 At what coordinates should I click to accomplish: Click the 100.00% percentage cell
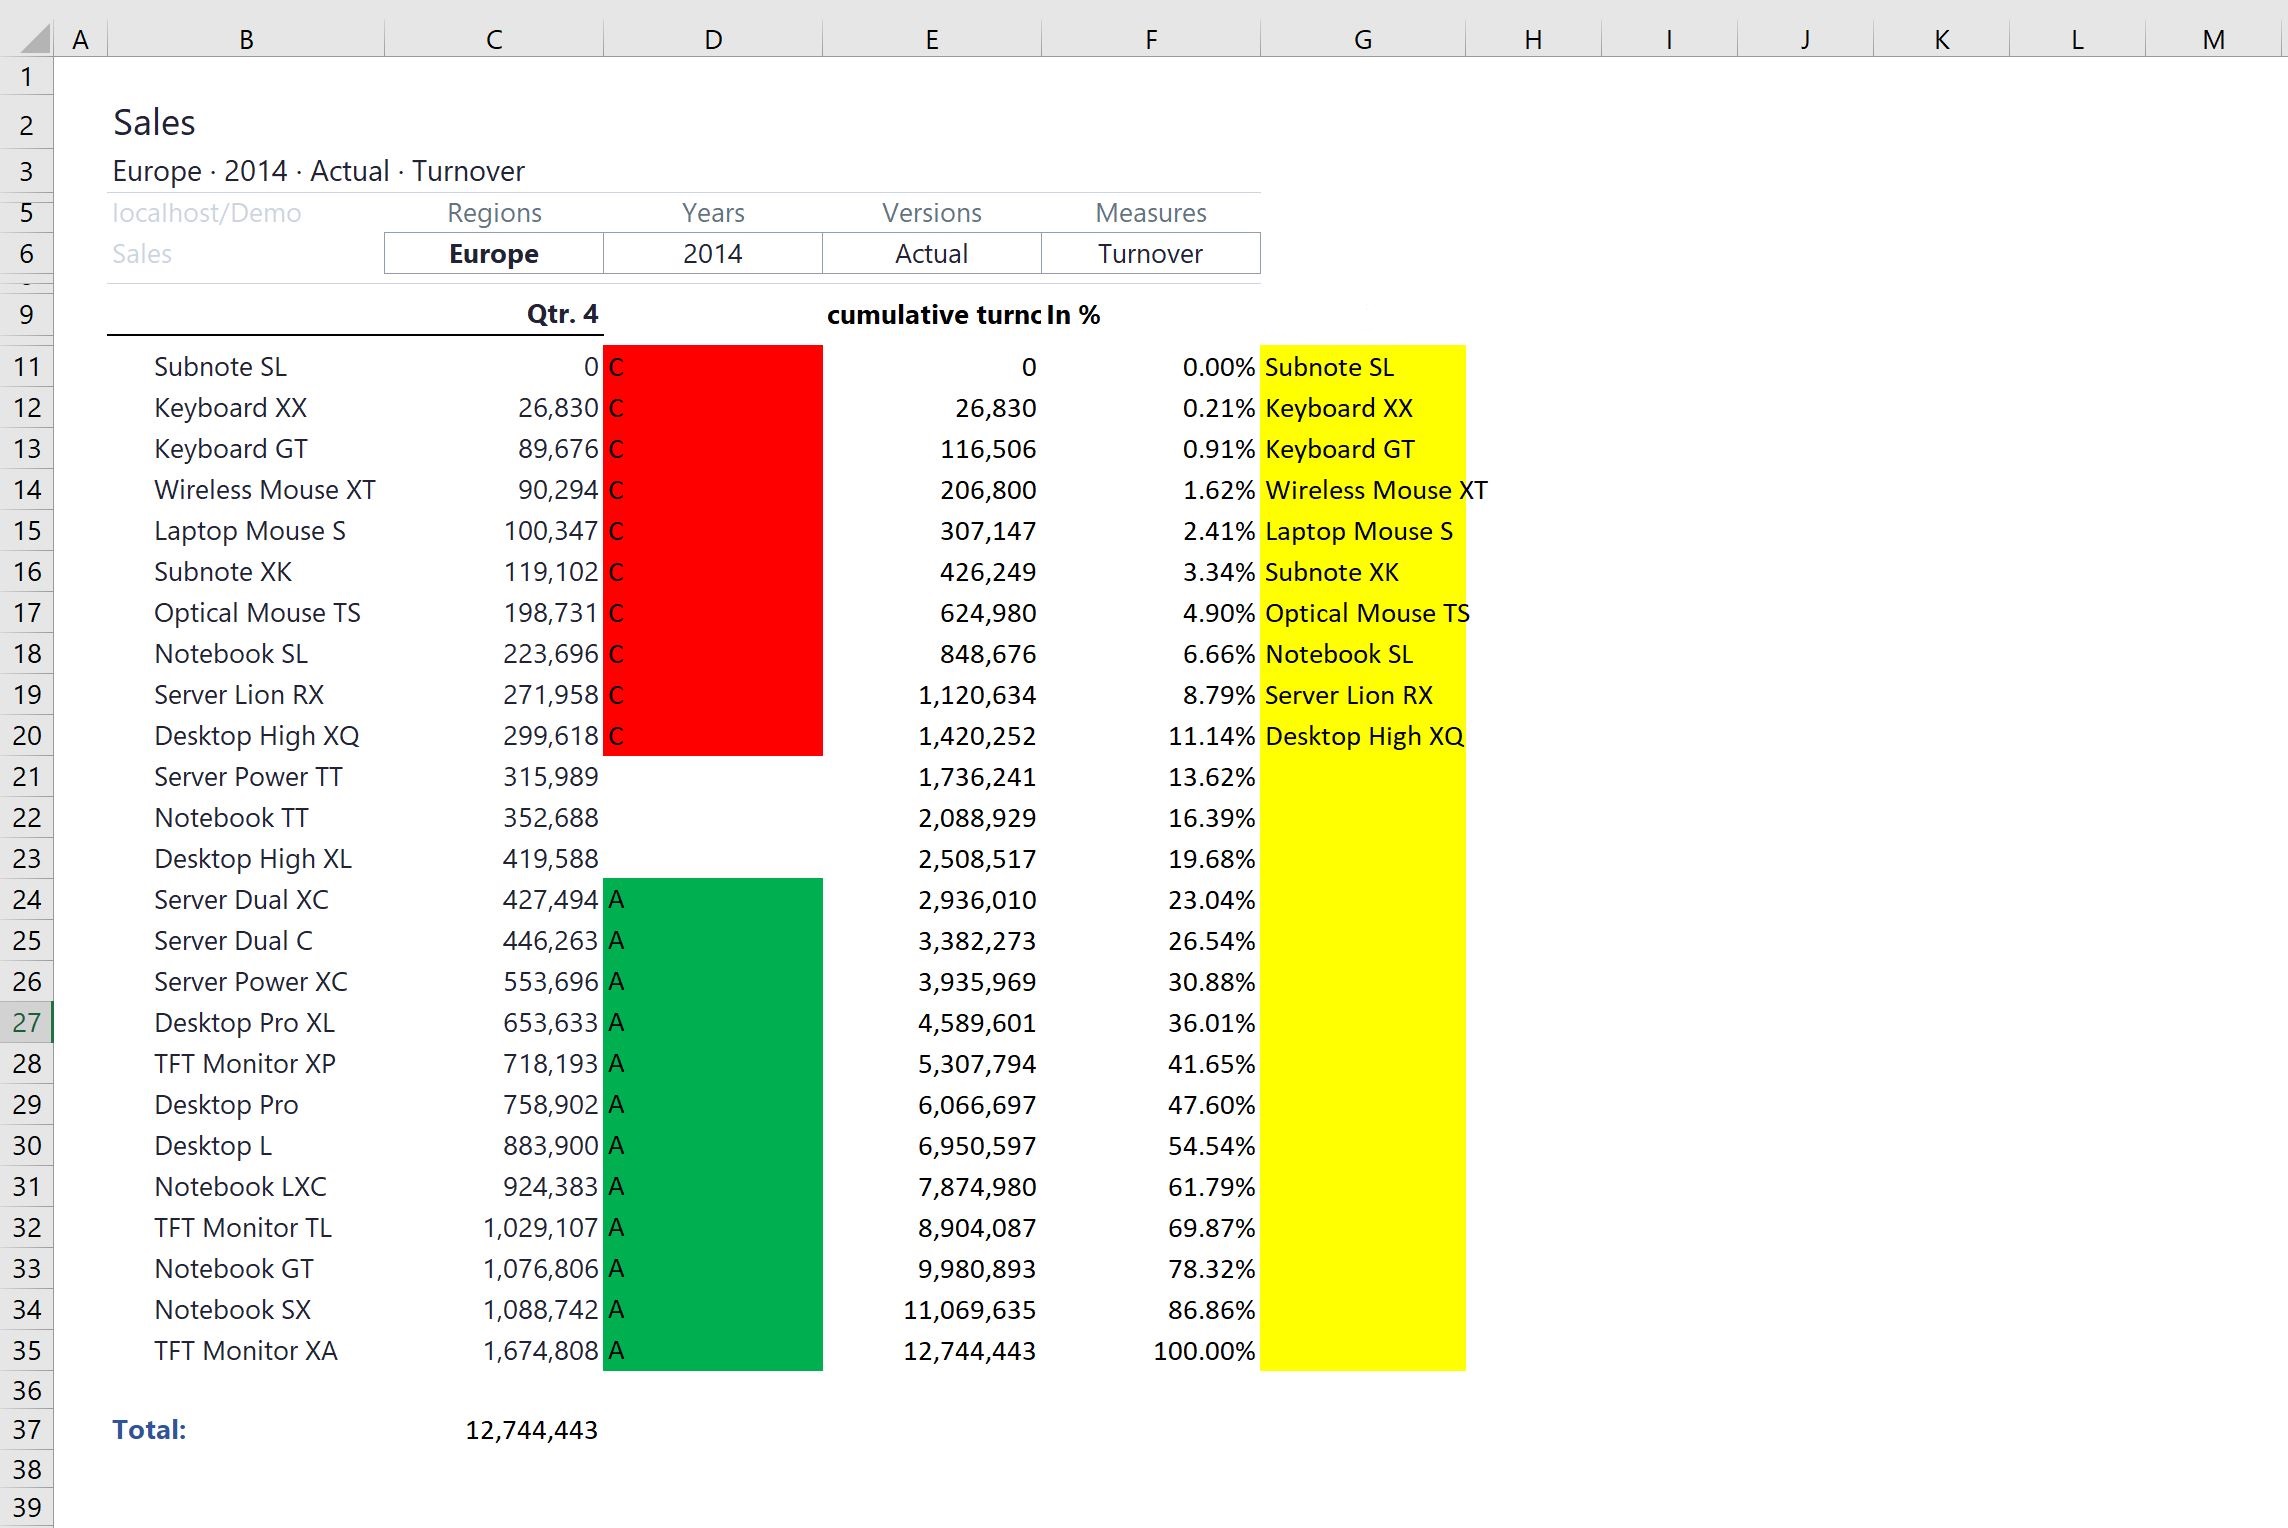pos(1205,1351)
